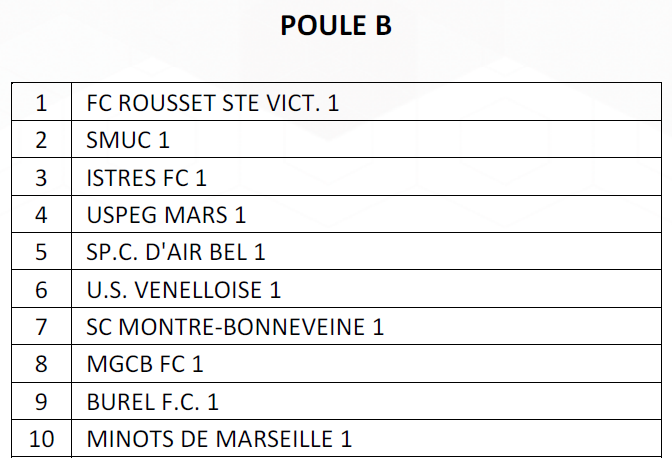Click the ISTRES FC 1 entry
Viewport: 672px width, 468px height.
pos(147,177)
